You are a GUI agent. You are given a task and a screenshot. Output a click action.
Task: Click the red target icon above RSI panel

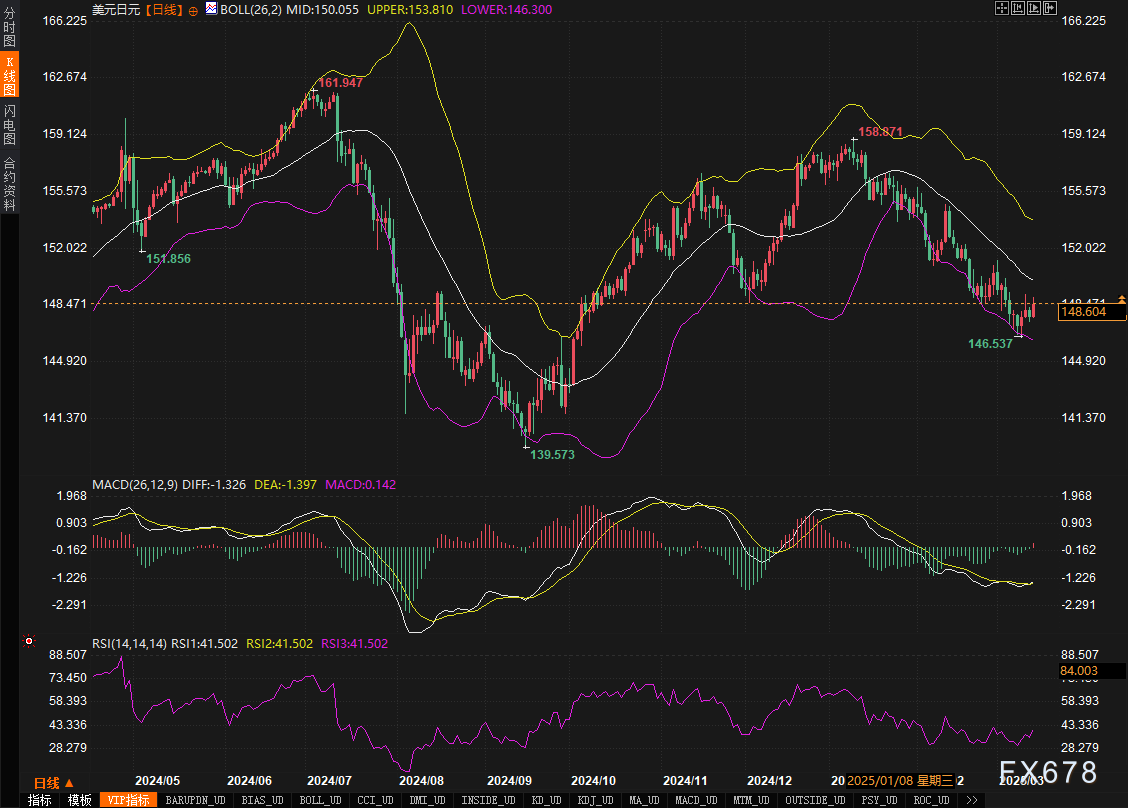tap(29, 640)
